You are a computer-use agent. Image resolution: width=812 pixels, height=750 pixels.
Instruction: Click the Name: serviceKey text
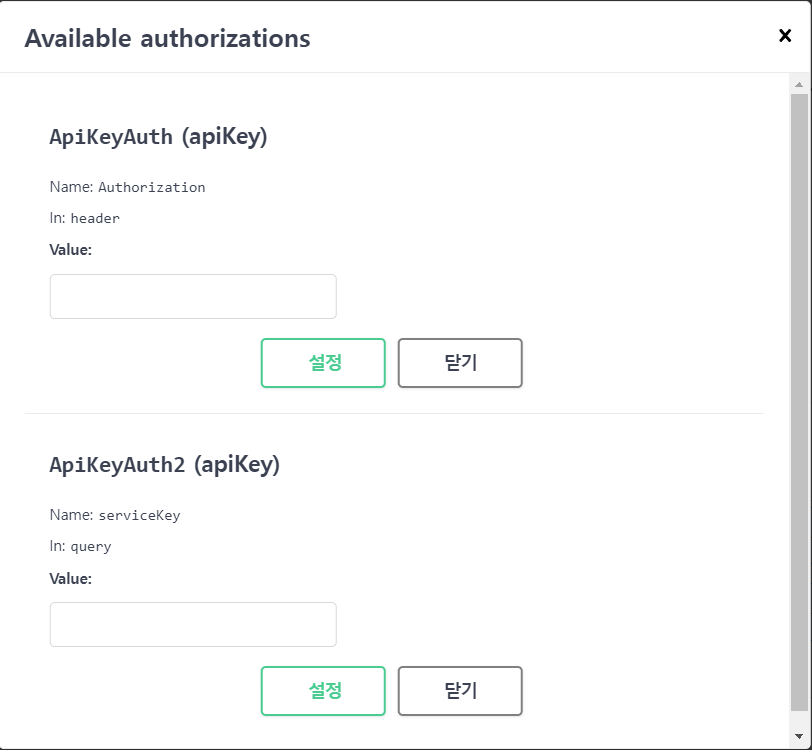115,515
